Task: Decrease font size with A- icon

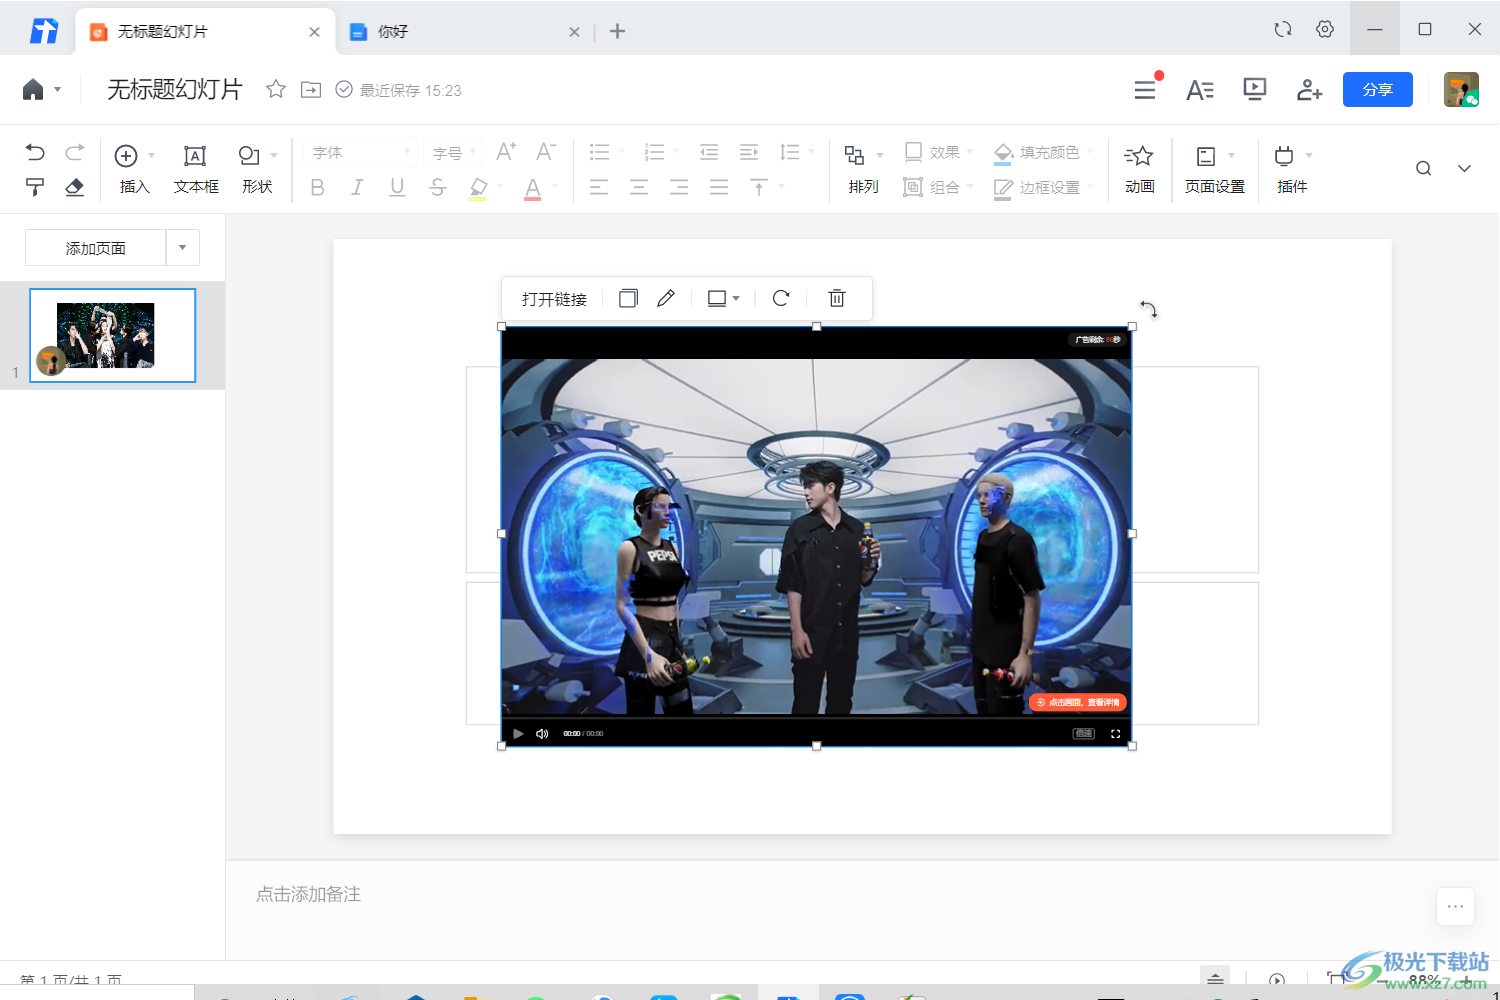Action: (546, 151)
